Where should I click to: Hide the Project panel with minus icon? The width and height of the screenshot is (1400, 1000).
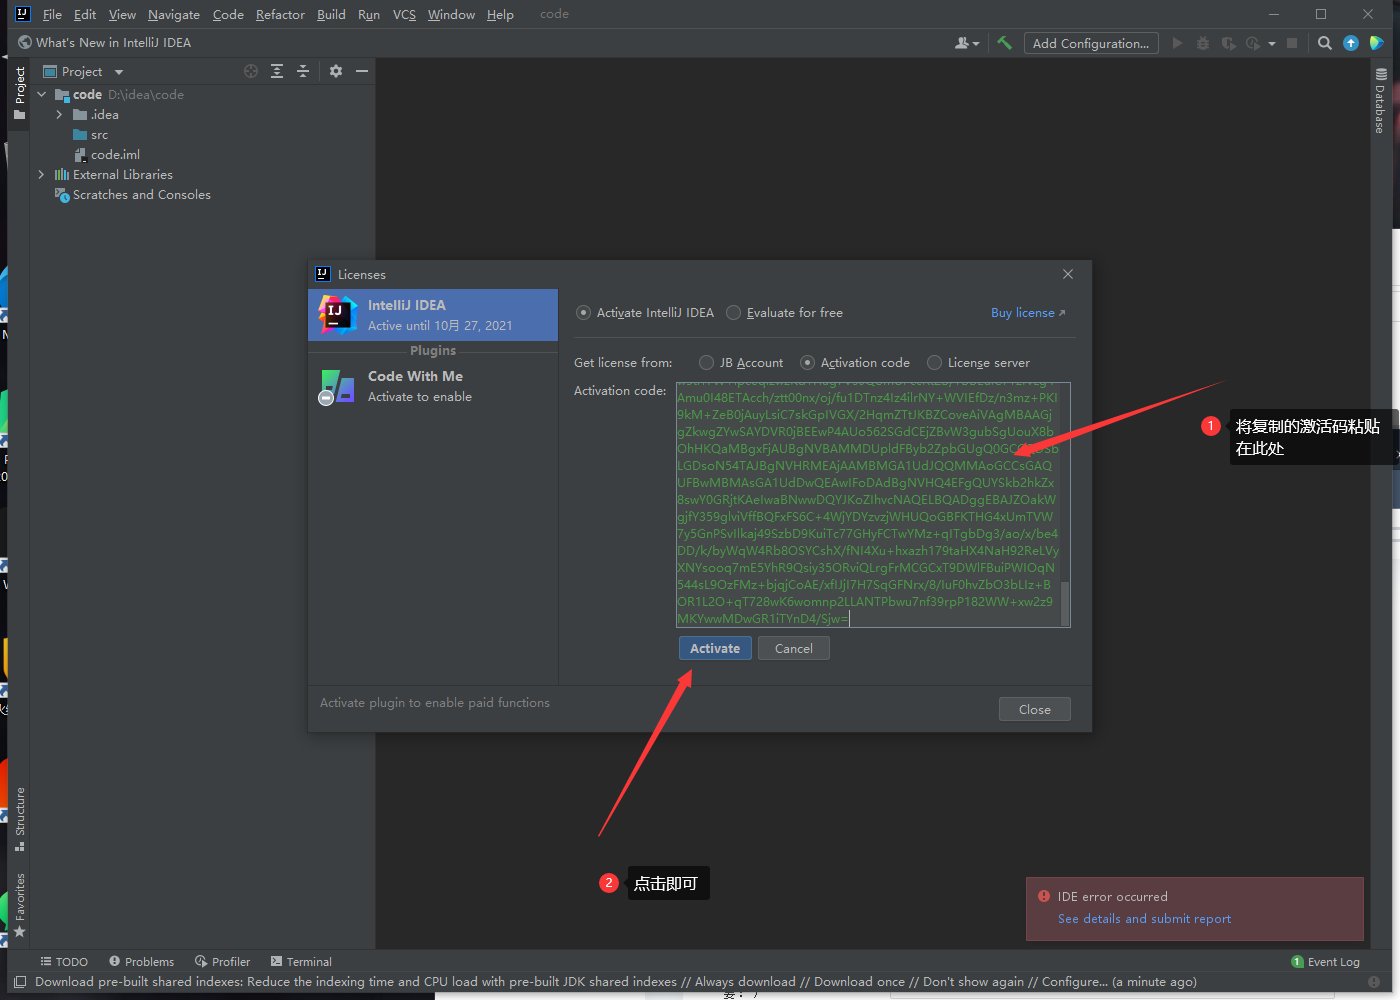pos(362,71)
